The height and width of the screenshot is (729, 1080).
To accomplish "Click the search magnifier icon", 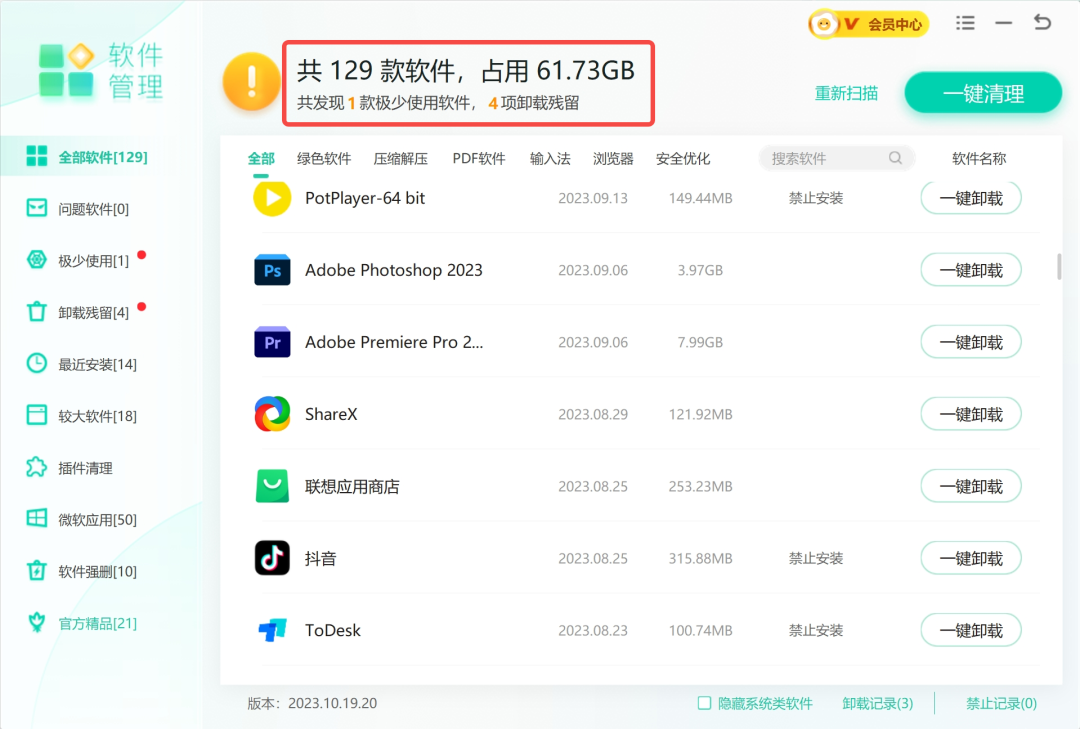I will click(x=895, y=158).
